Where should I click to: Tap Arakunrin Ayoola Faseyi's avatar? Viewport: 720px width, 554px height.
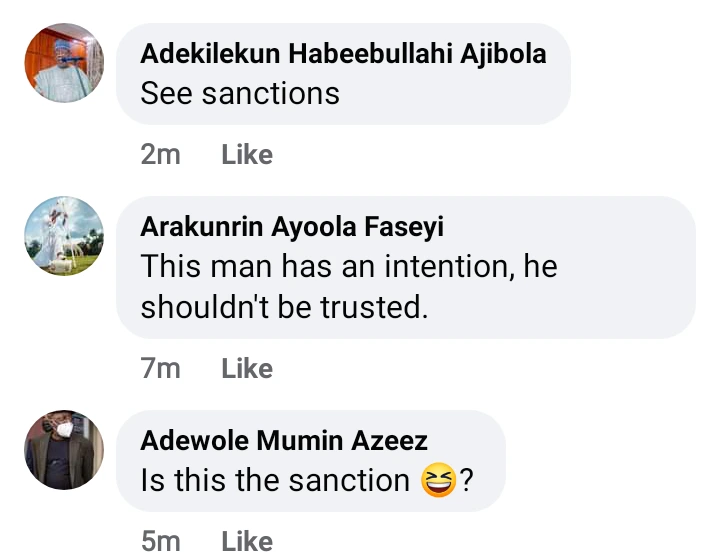(64, 236)
